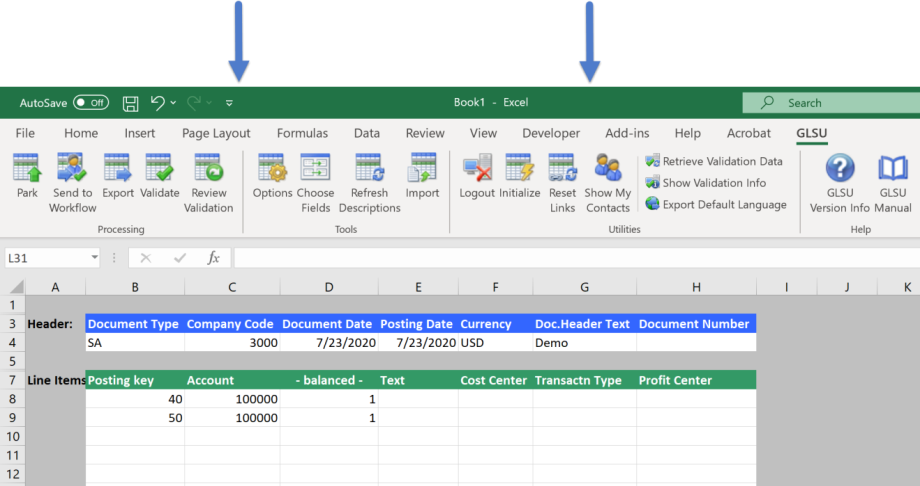This screenshot has width=920, height=486.
Task: Open the File tab
Action: point(25,133)
